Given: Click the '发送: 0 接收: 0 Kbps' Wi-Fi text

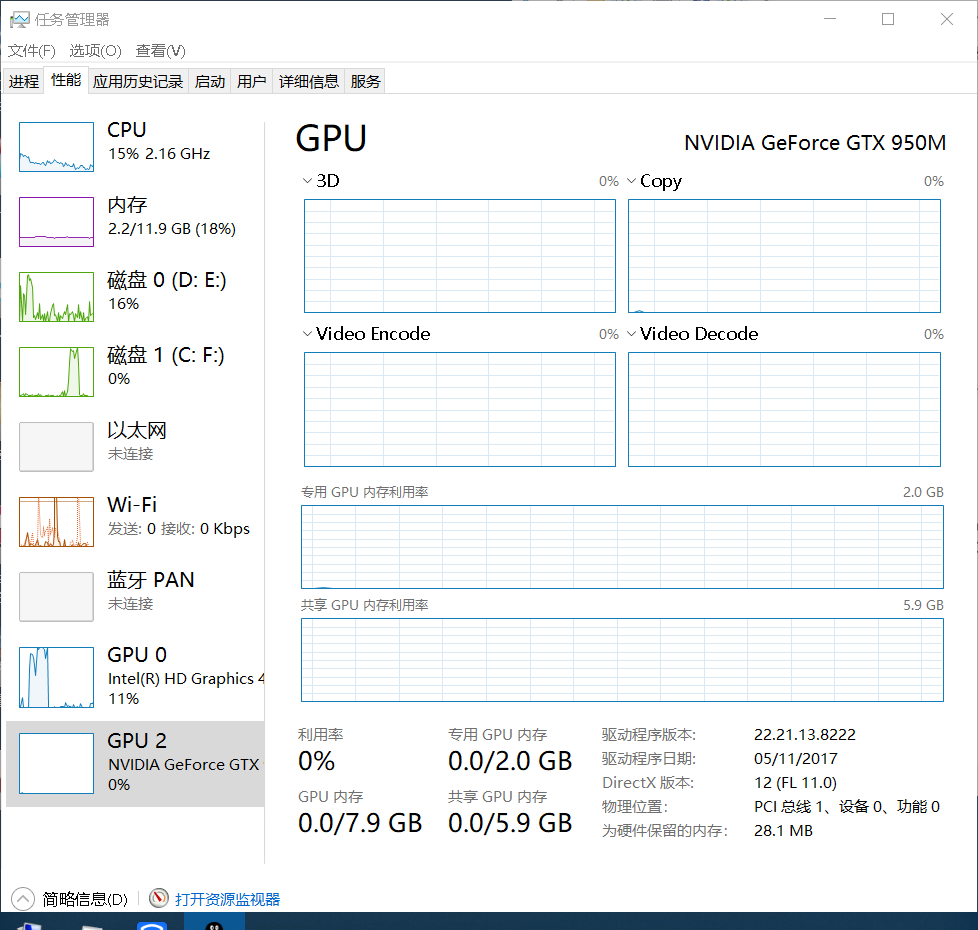Looking at the screenshot, I should click(x=178, y=529).
